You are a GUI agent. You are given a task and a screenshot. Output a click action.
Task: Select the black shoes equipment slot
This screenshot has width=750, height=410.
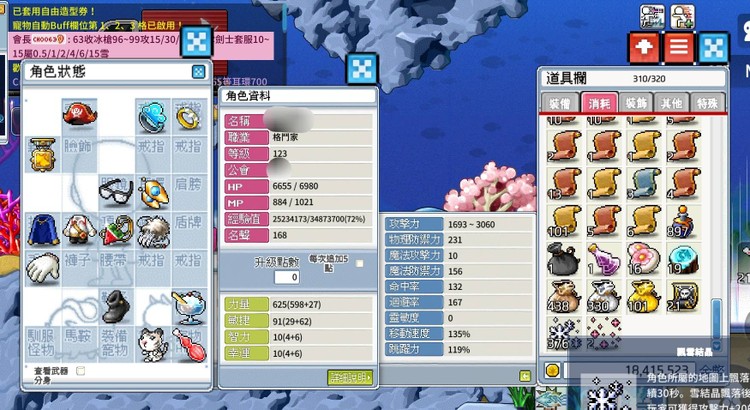(x=116, y=306)
